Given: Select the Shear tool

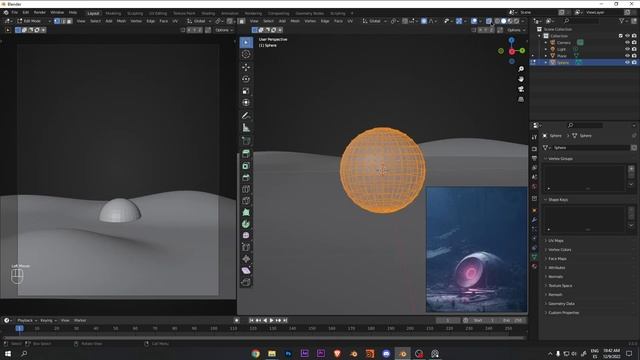Looking at the screenshot, I should 246,271.
